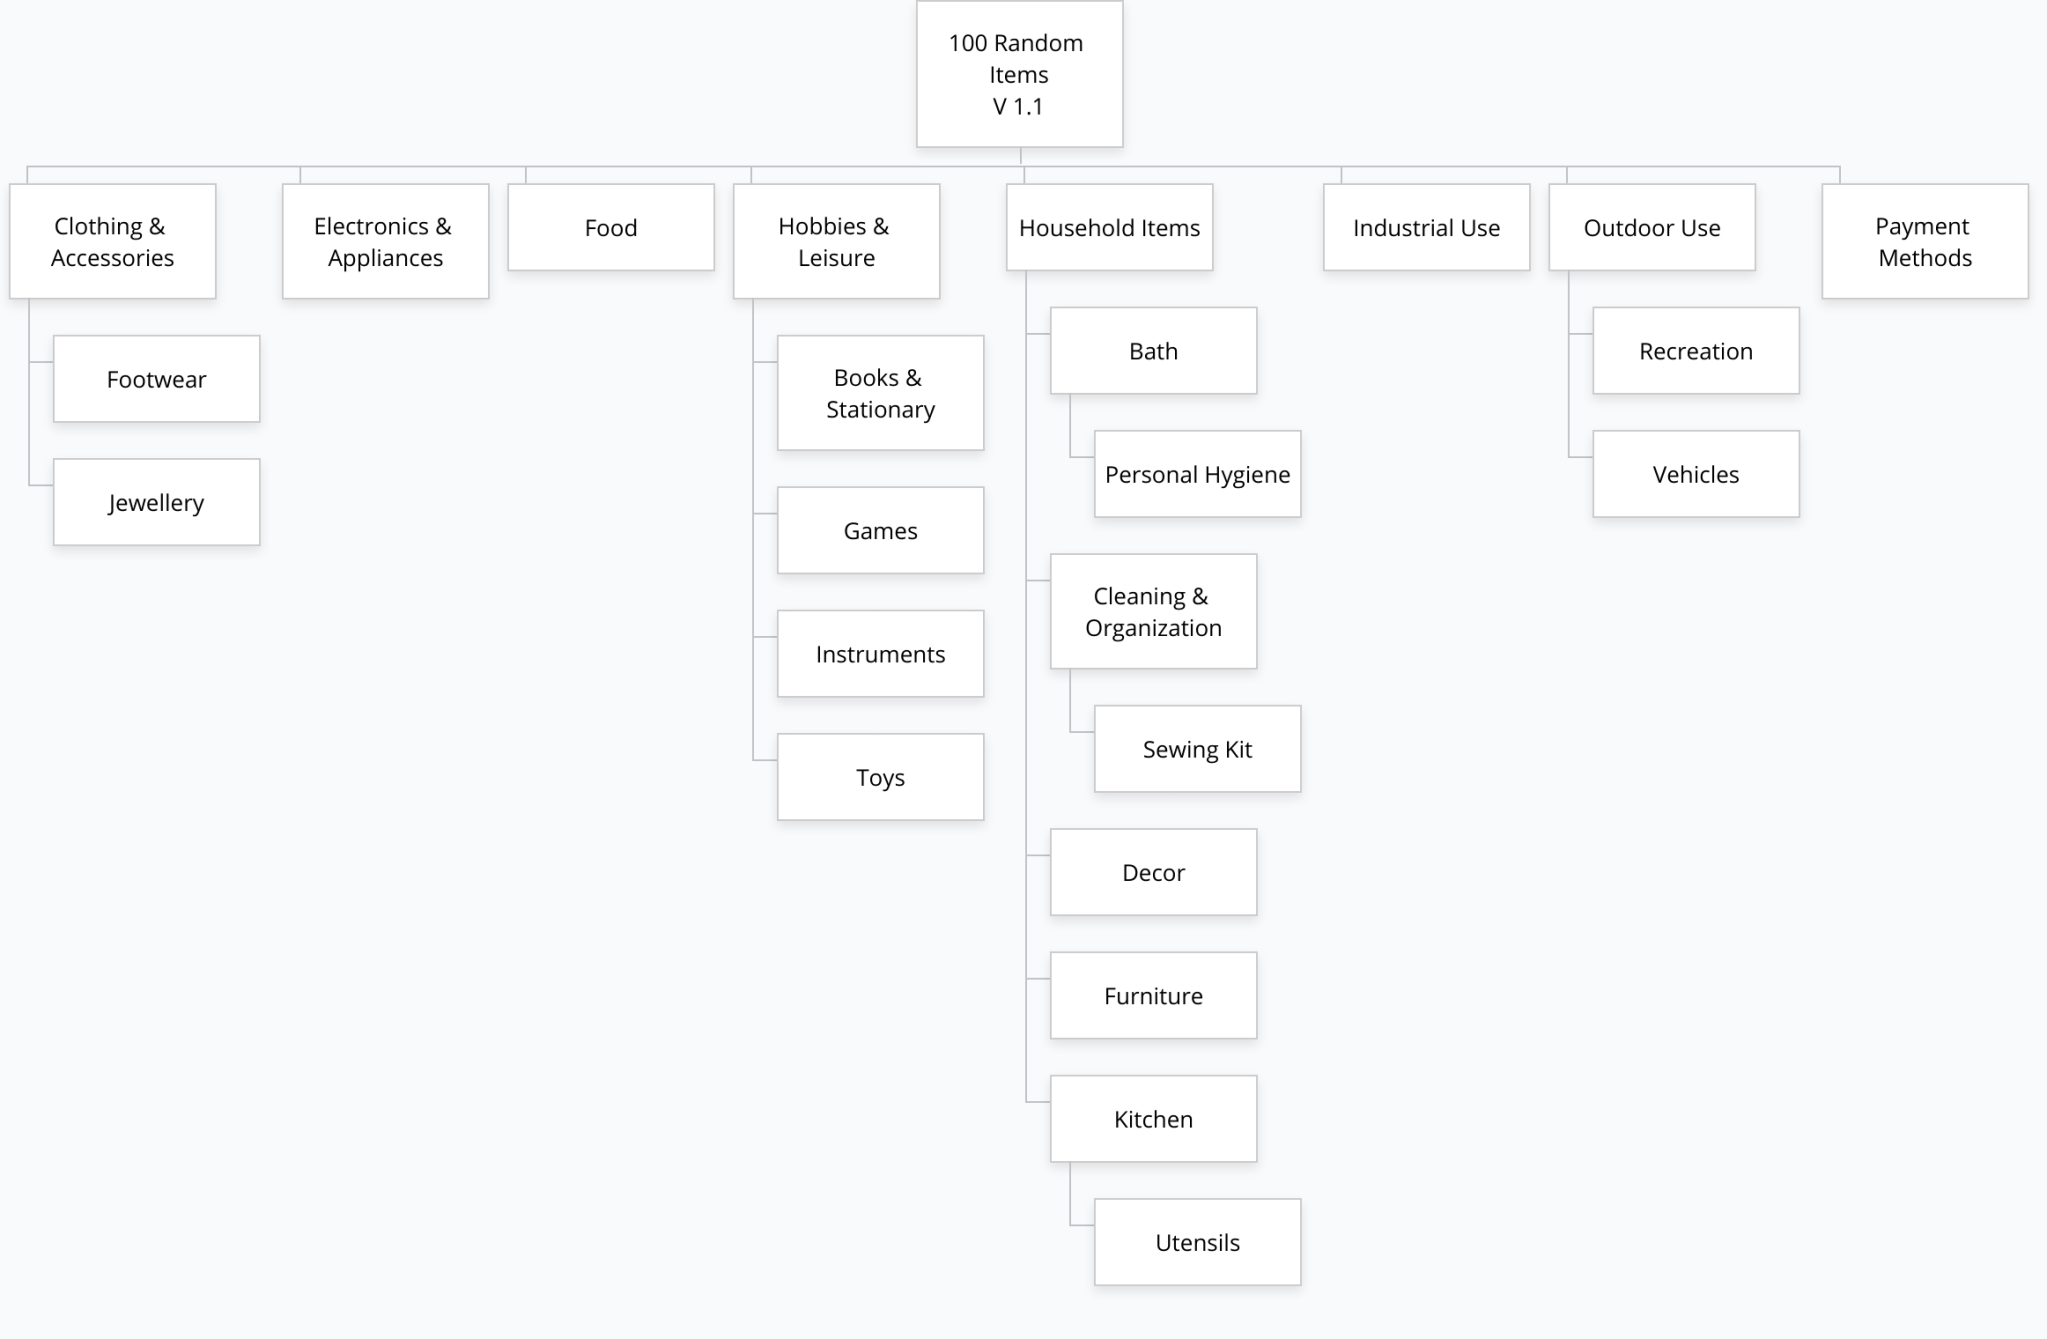Select the Books & Stationary box

click(x=880, y=393)
